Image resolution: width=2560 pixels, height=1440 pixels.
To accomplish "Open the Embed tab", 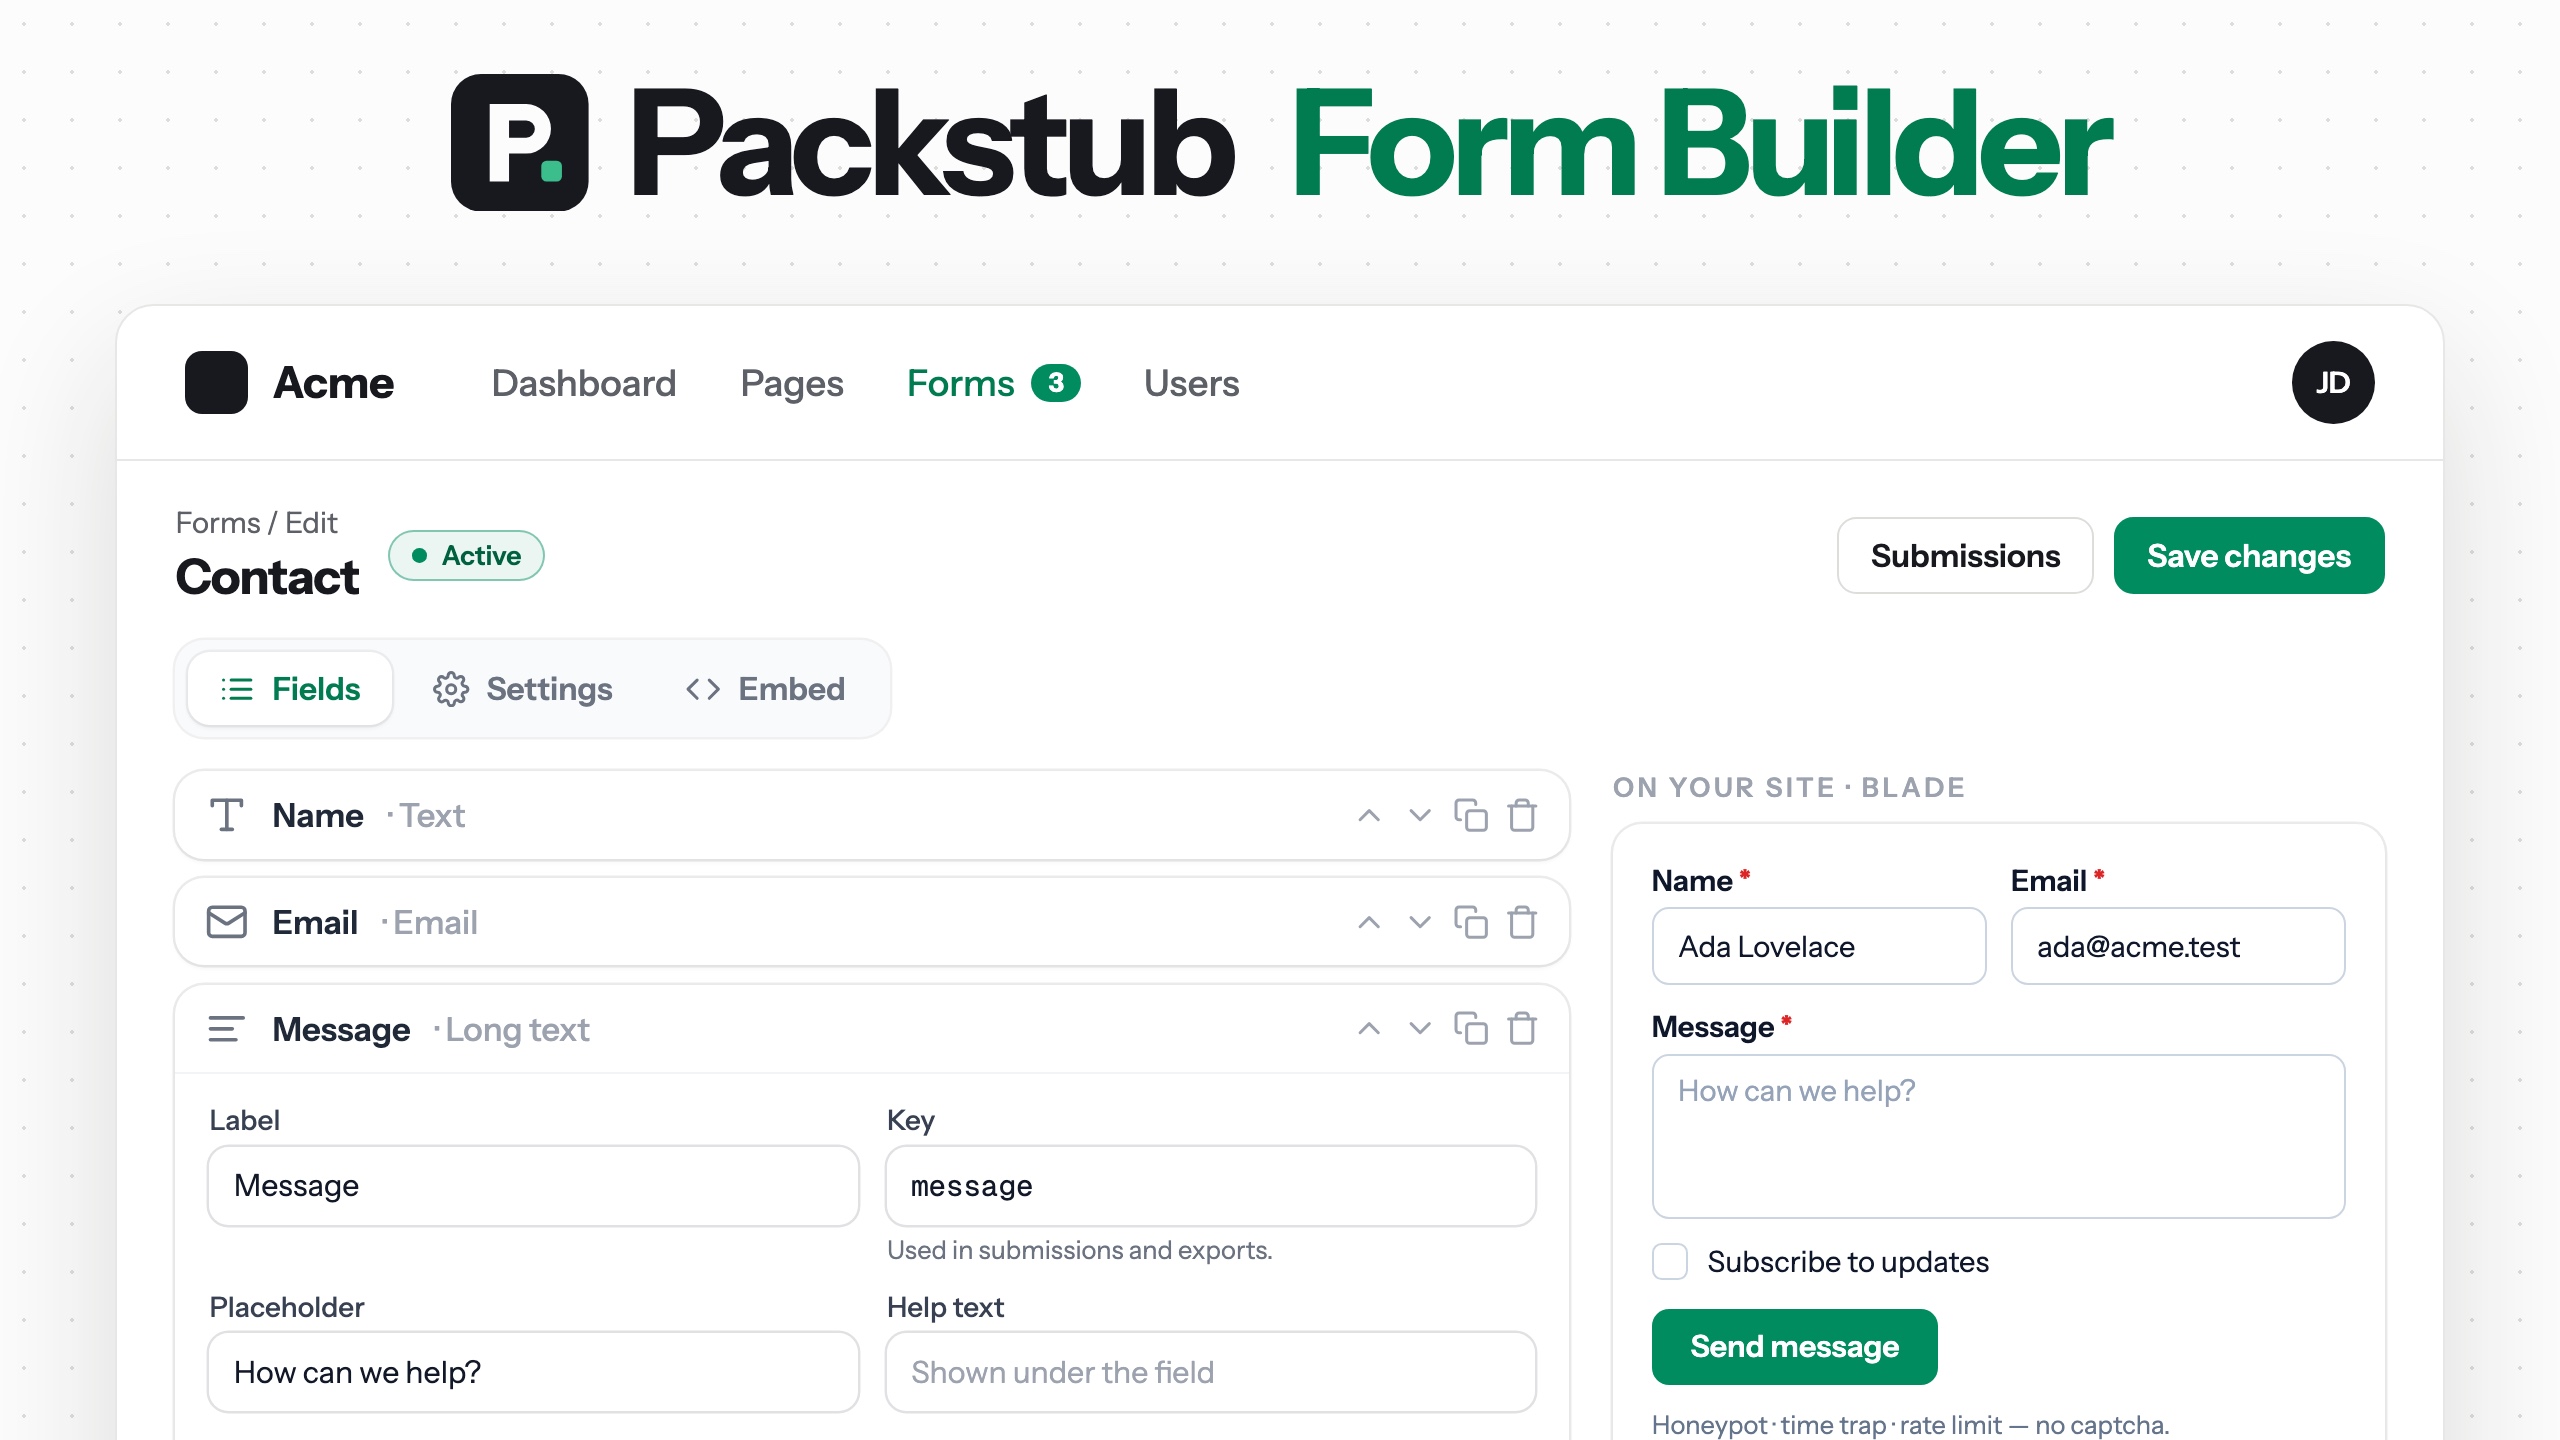I will (766, 689).
